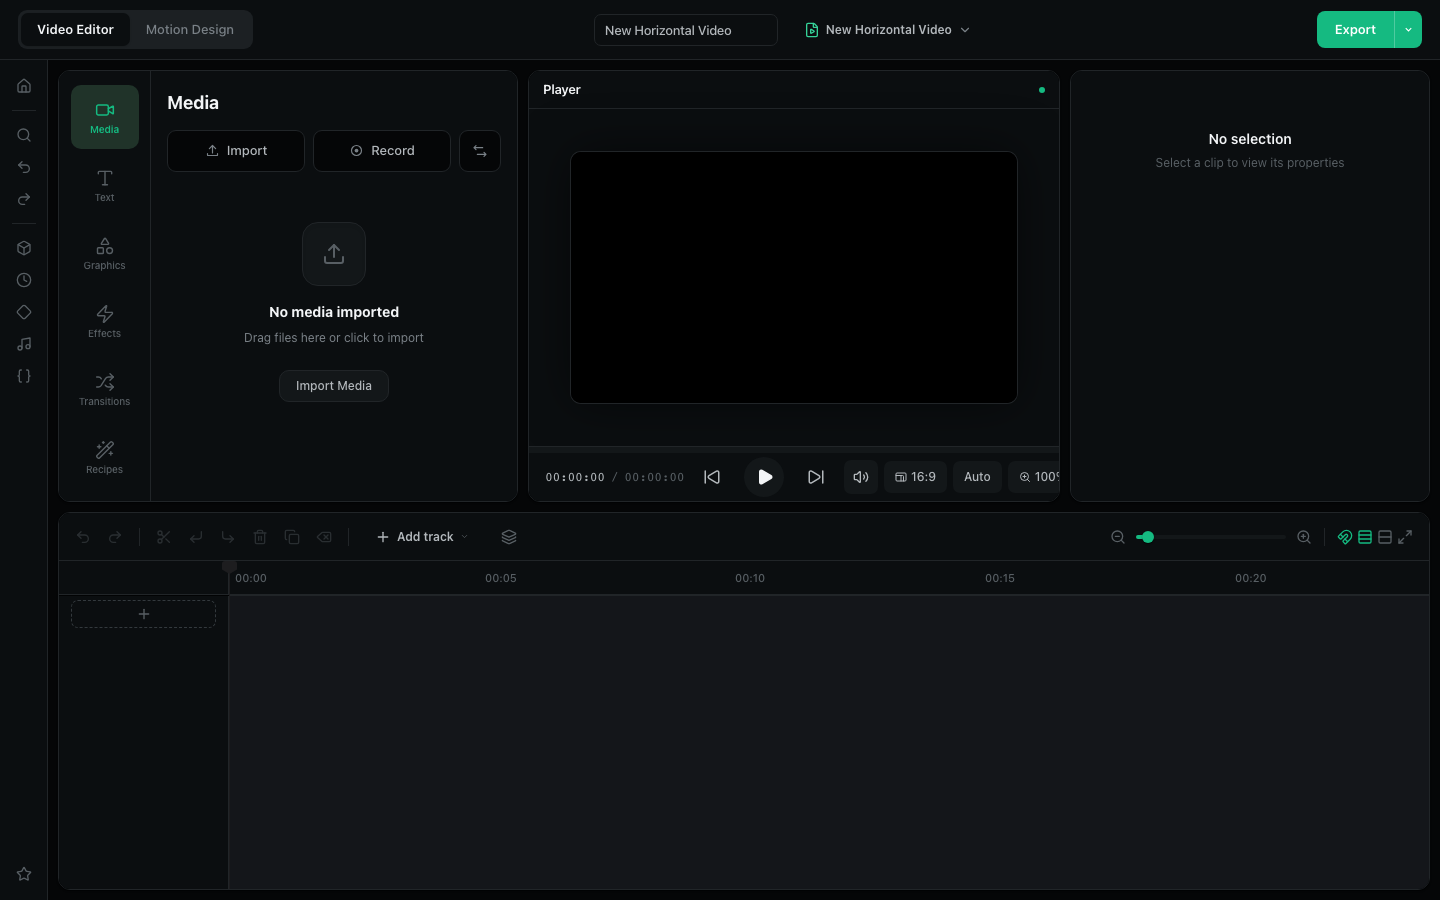The width and height of the screenshot is (1440, 900).
Task: Open the clock history icon in sidebar
Action: 24,280
